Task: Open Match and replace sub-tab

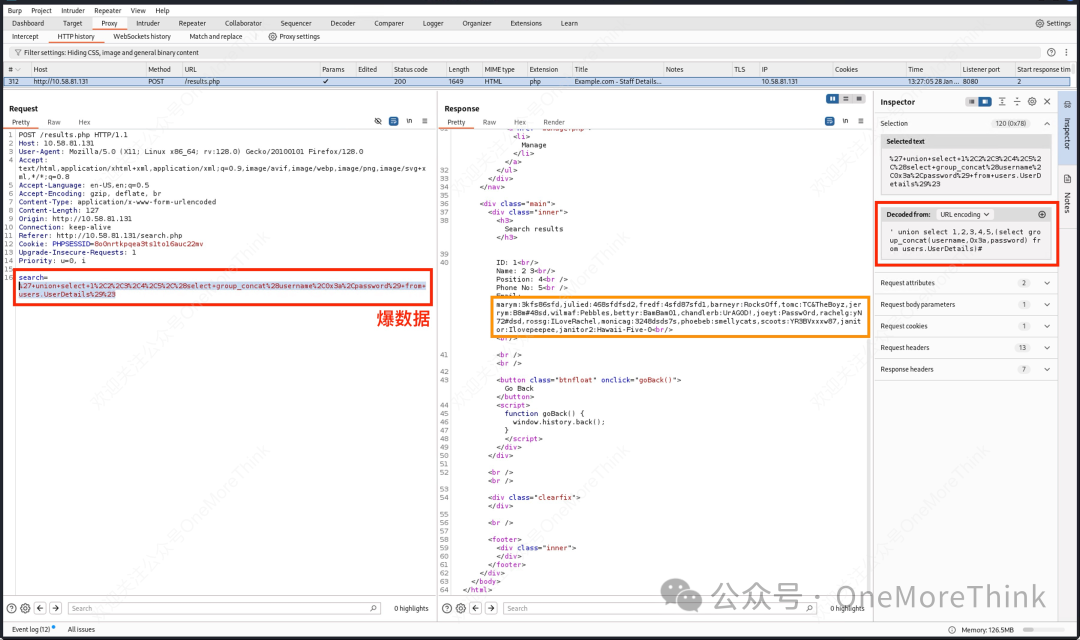Action: 216,37
